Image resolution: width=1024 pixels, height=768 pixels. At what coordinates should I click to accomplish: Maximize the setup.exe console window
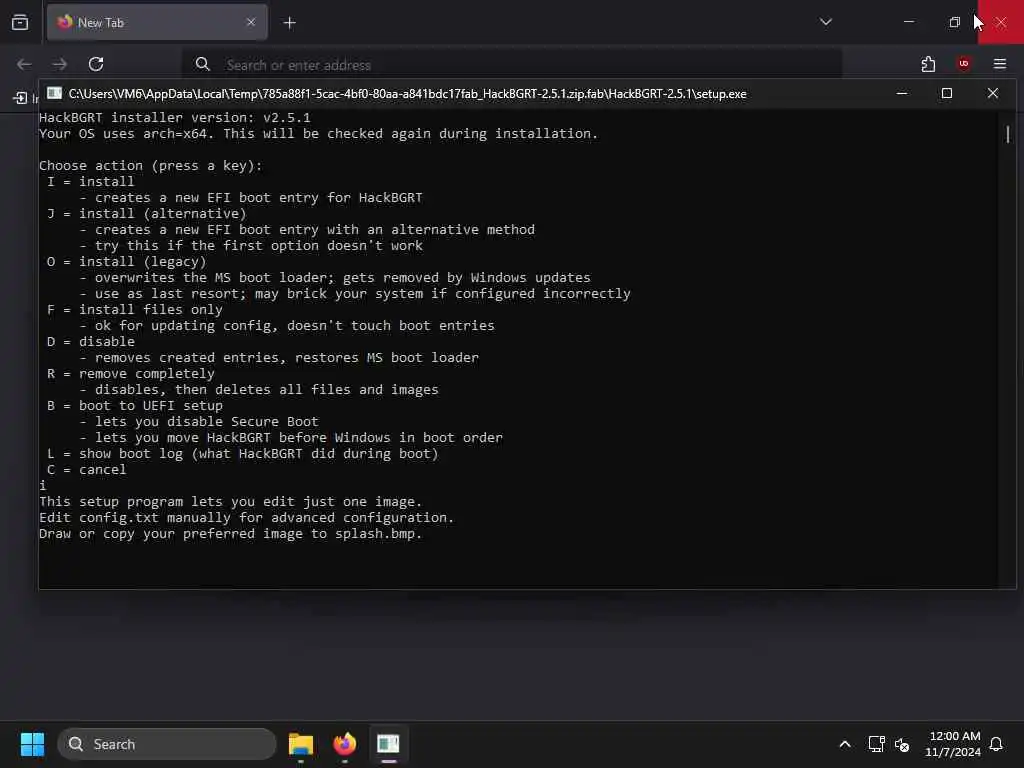tap(946, 93)
